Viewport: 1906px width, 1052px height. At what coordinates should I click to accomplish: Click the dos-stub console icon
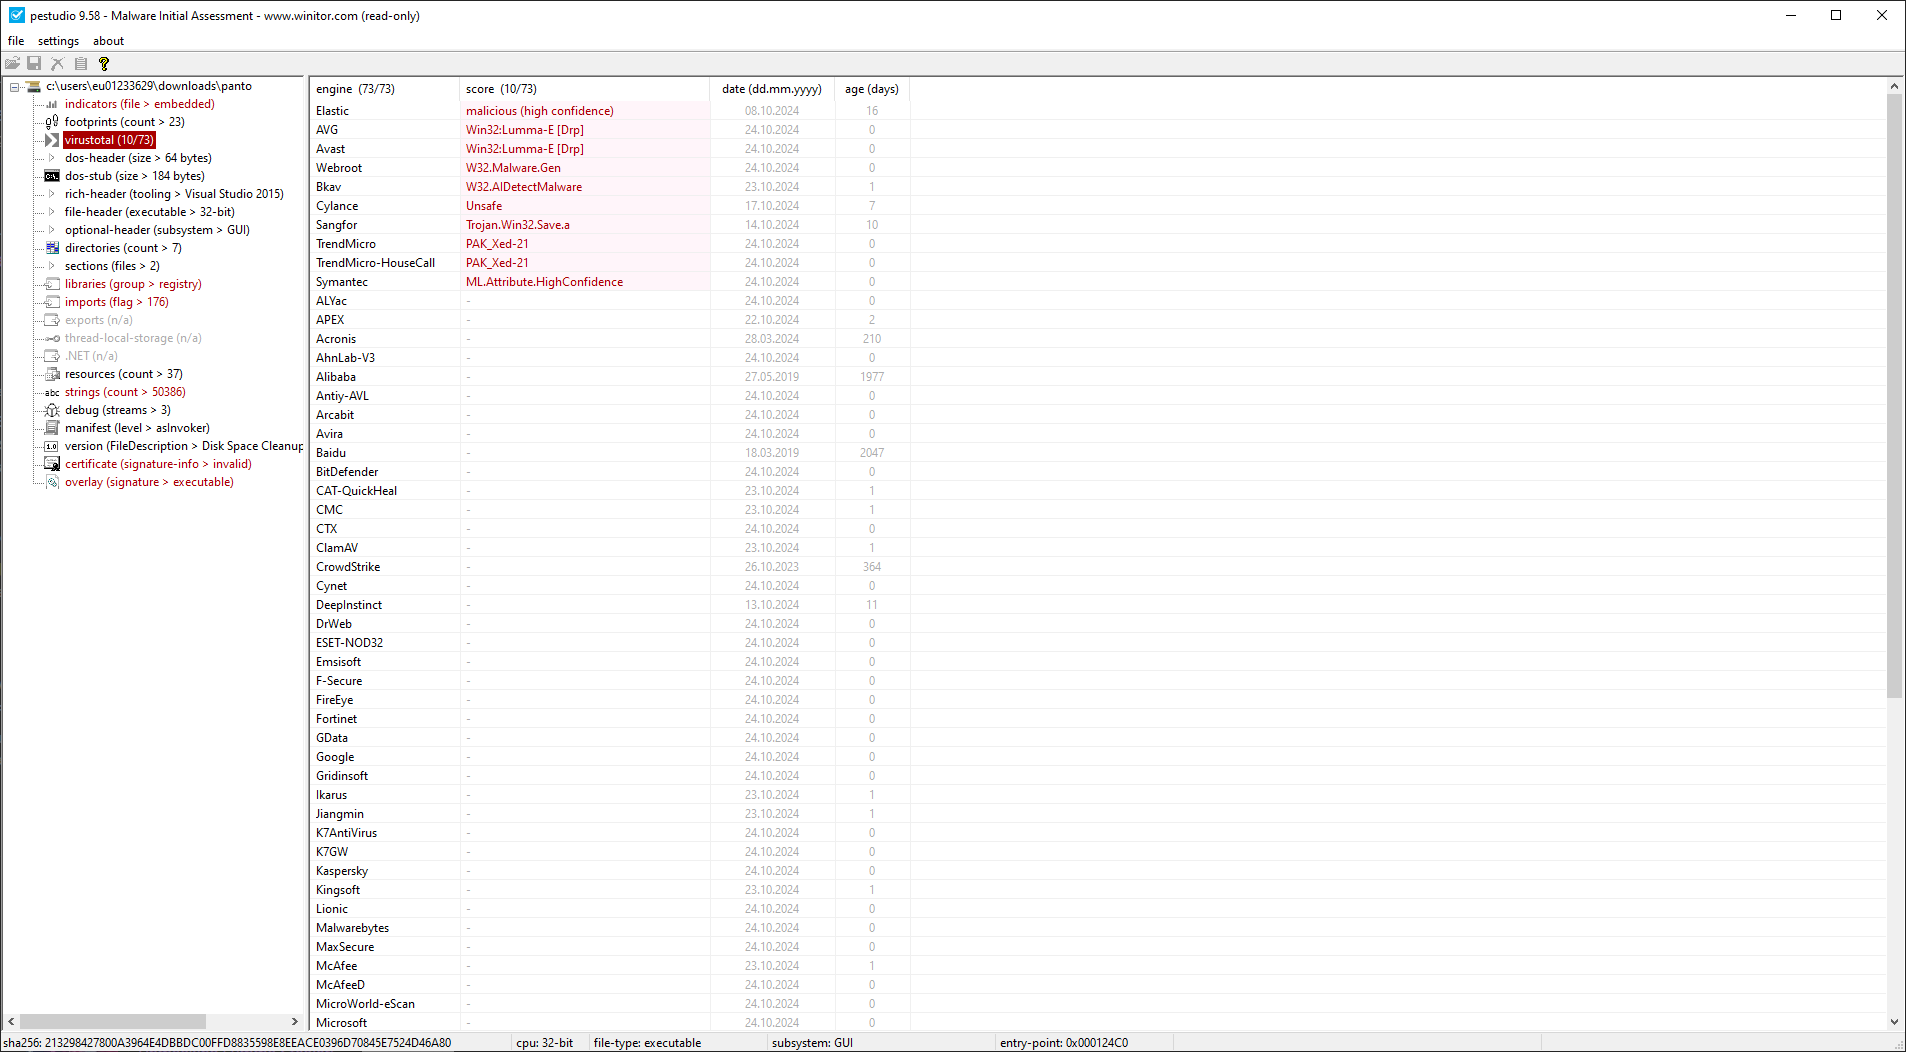point(52,176)
